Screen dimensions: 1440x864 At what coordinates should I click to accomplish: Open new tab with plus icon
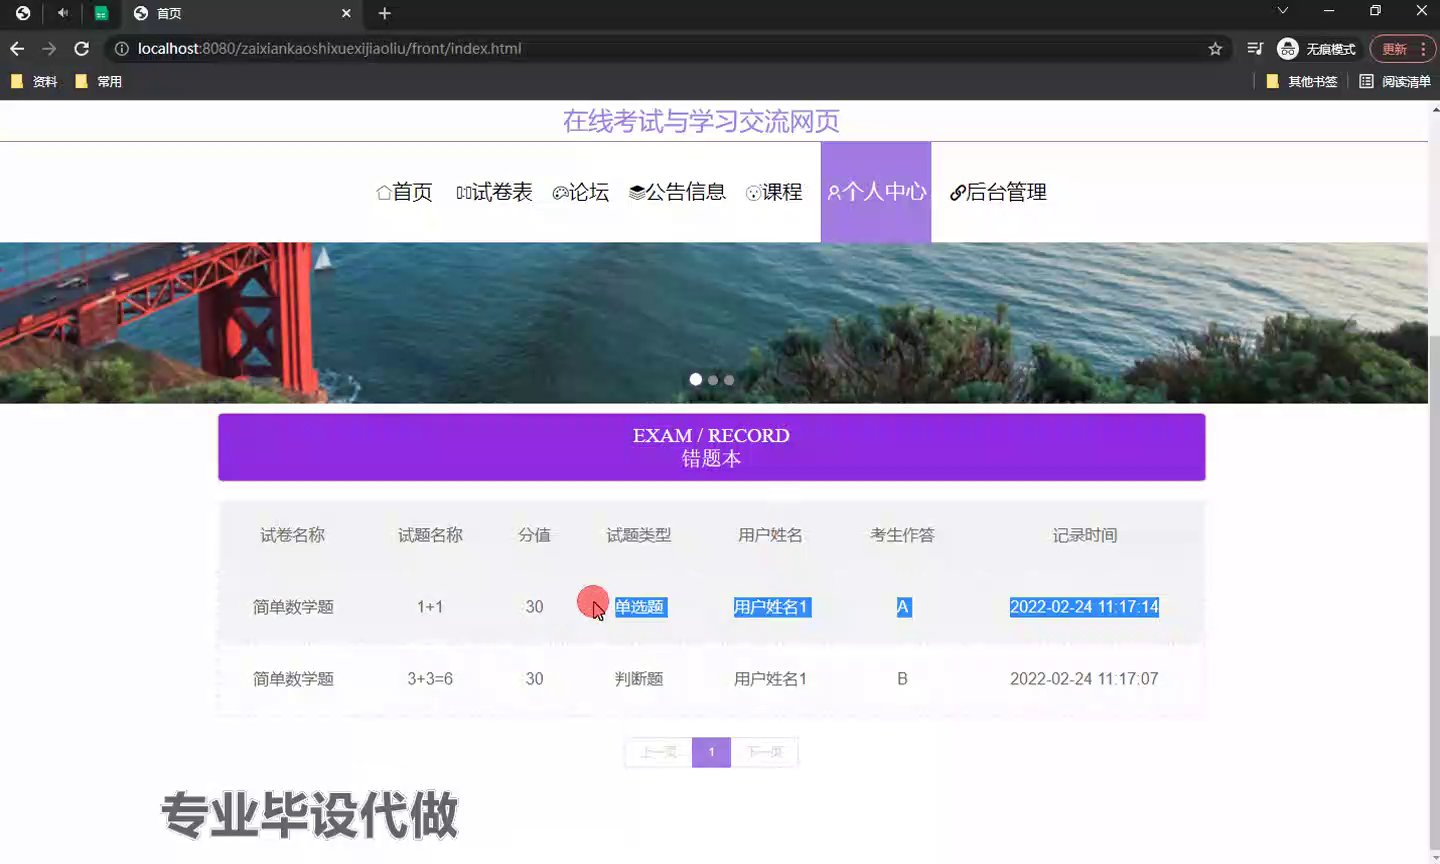385,13
